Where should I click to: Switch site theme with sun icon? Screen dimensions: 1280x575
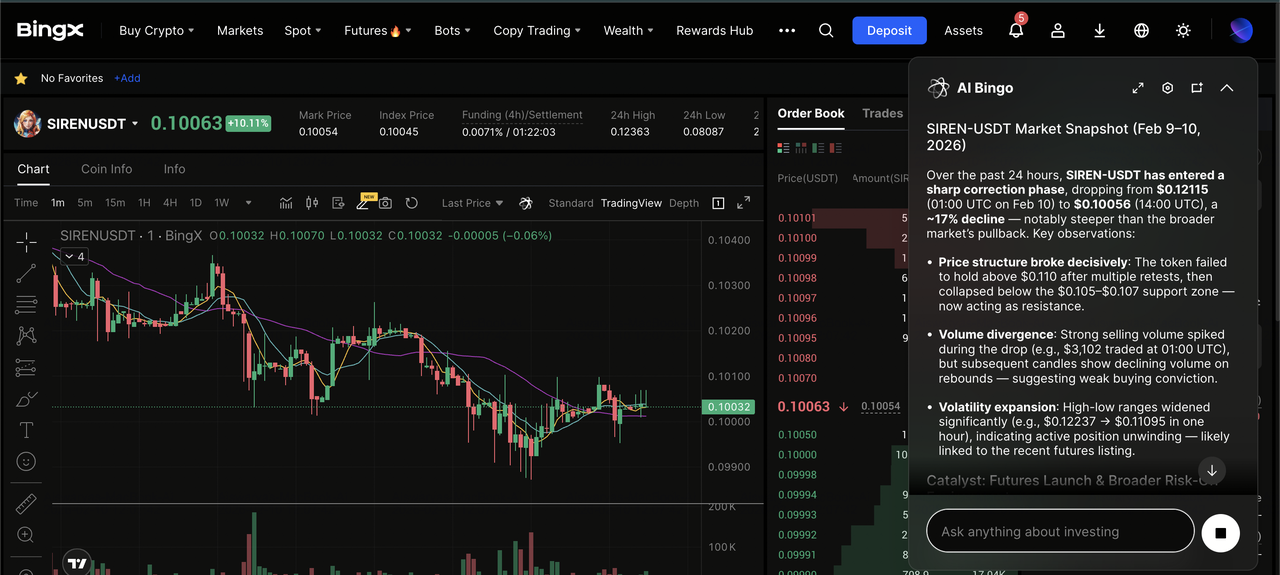(1183, 31)
